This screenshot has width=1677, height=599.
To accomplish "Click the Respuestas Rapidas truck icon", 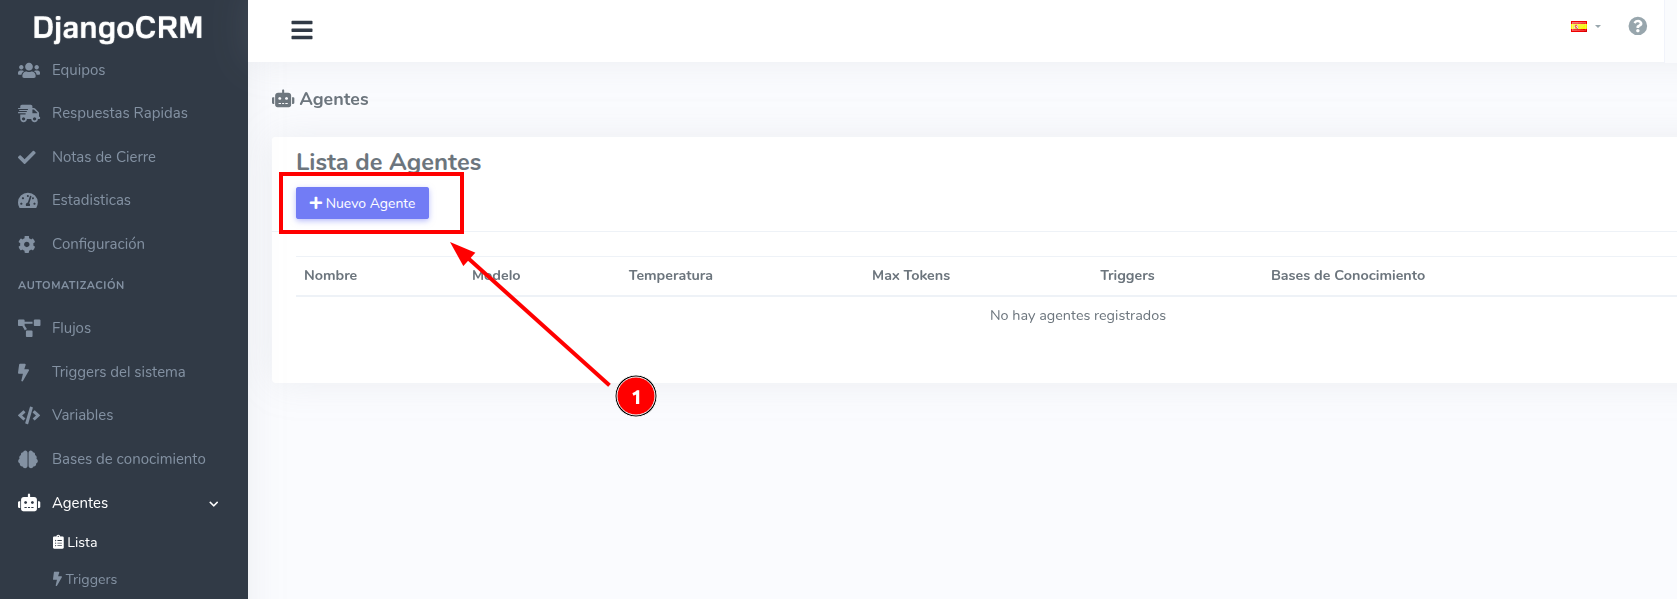I will (x=28, y=114).
